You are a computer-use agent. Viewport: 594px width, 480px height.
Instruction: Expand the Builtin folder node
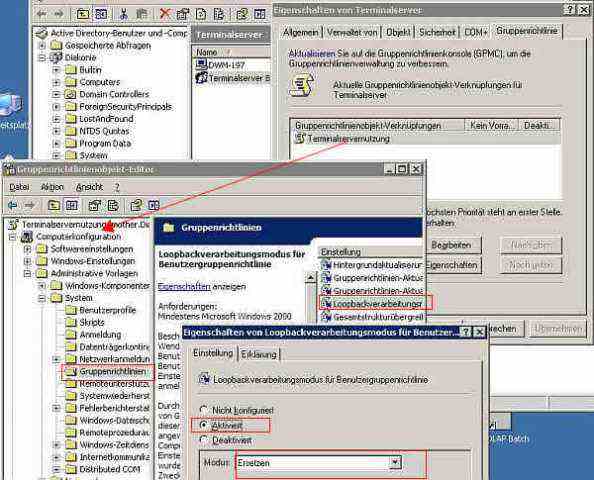click(56, 70)
